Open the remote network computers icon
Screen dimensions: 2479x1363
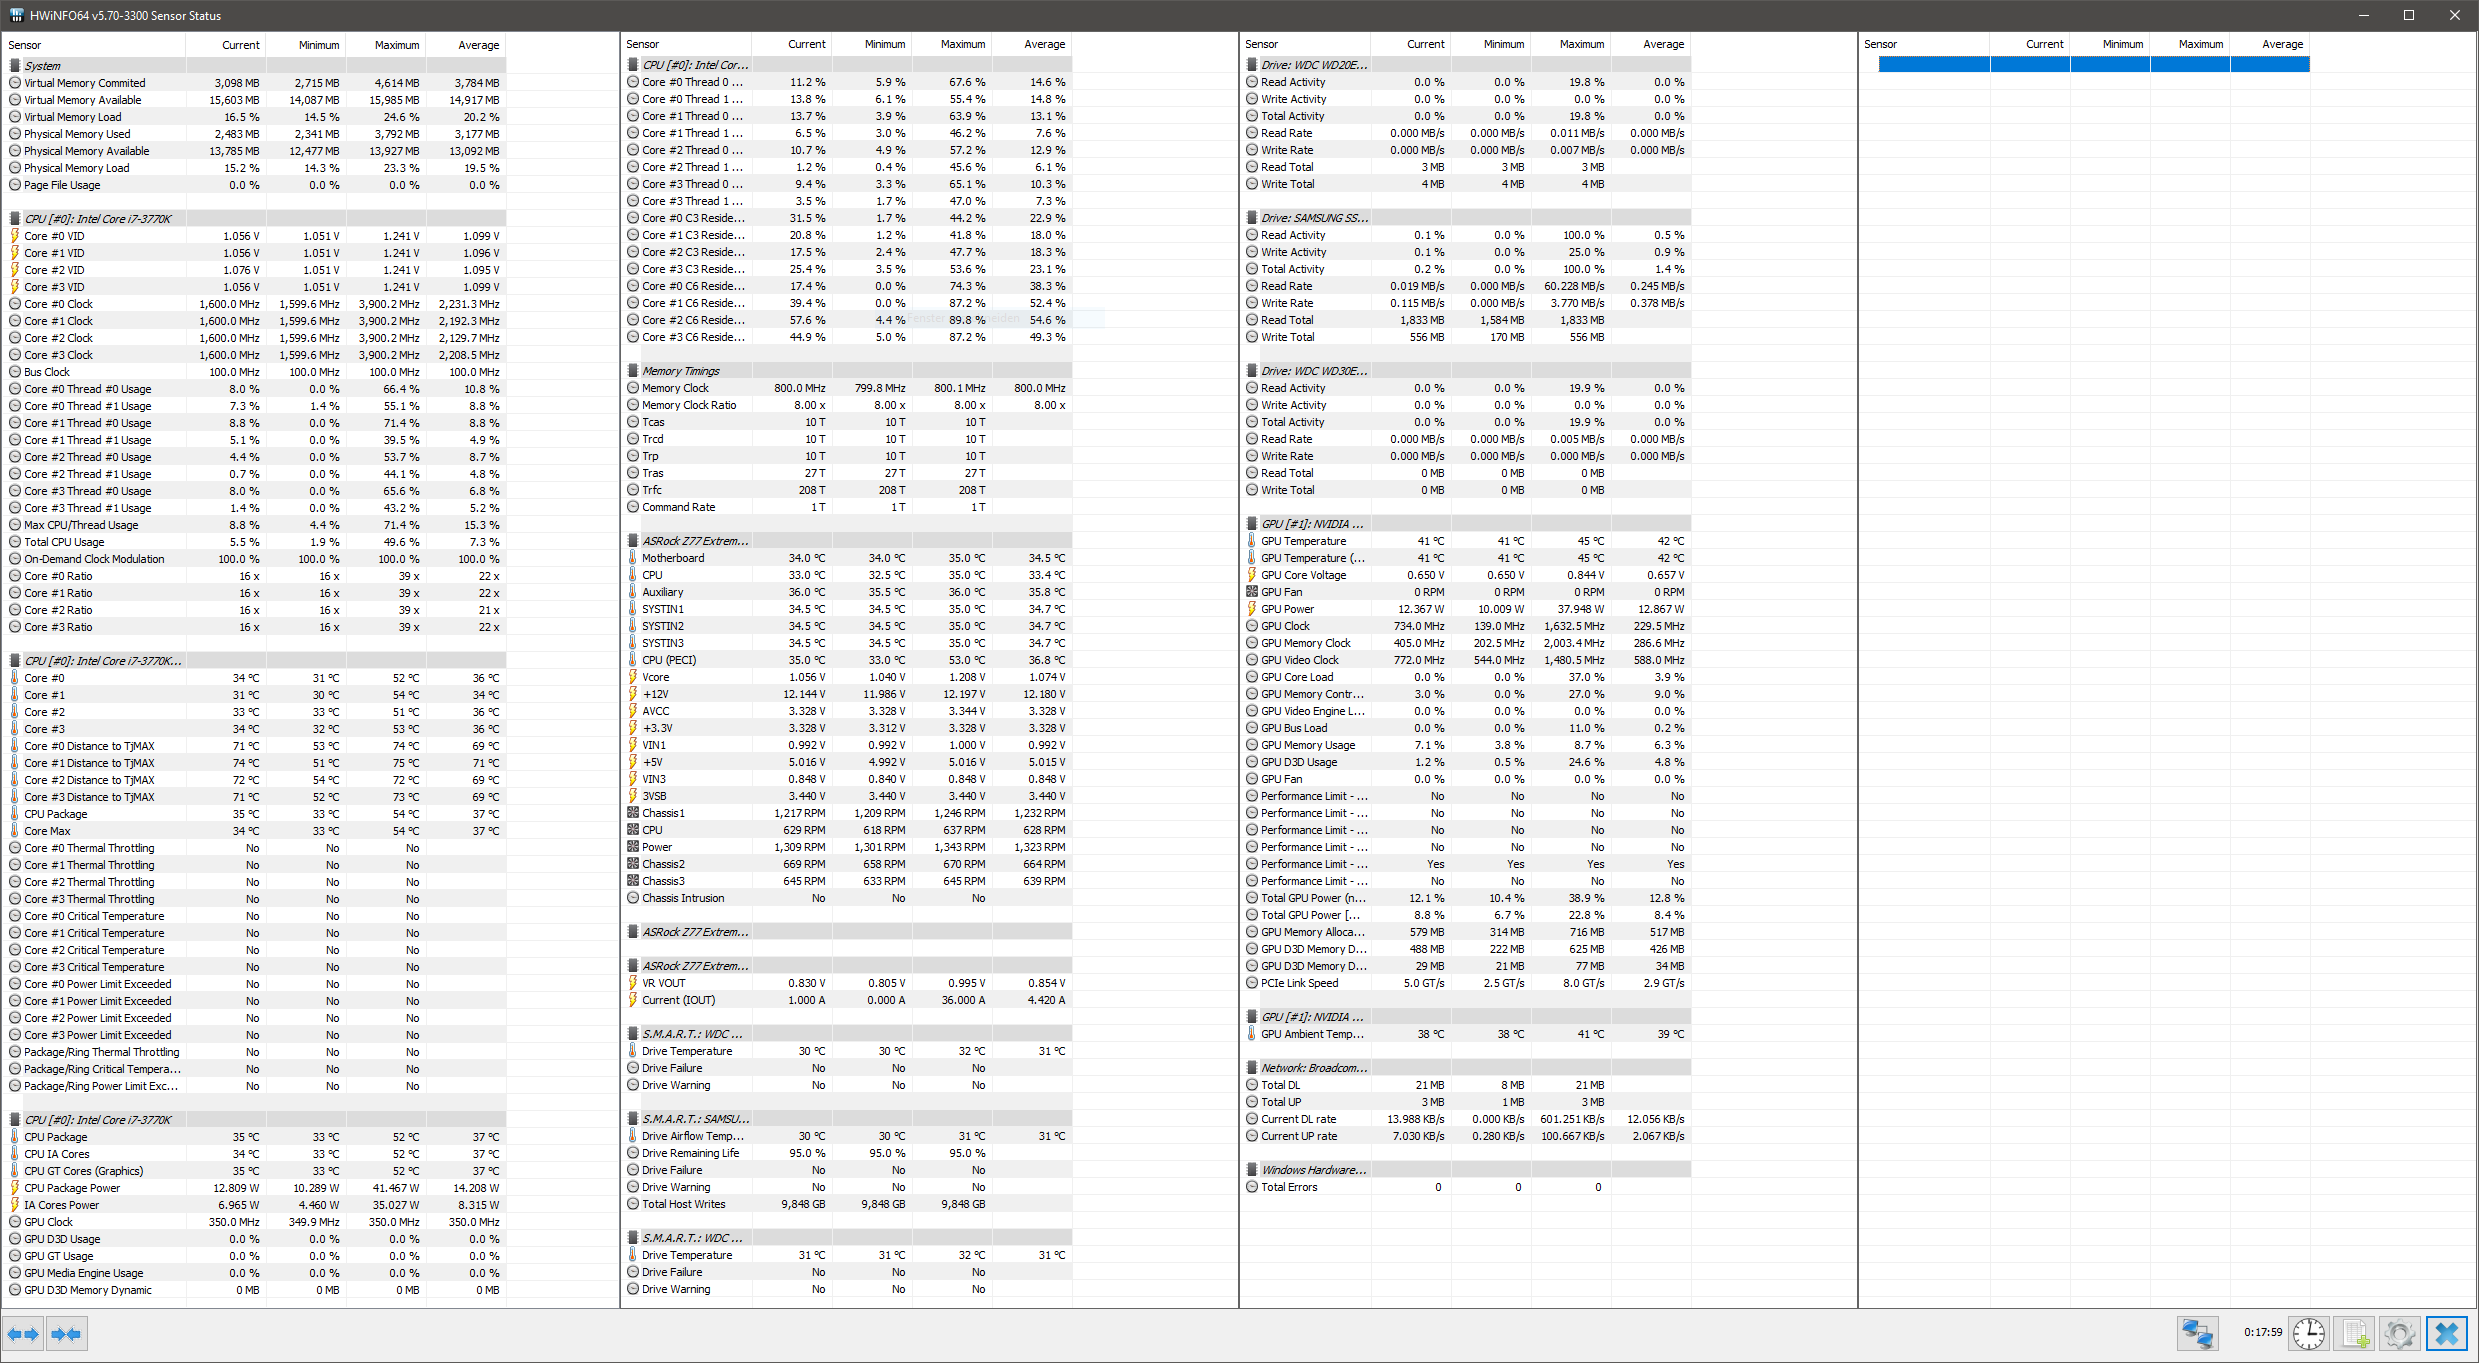[x=2197, y=1333]
